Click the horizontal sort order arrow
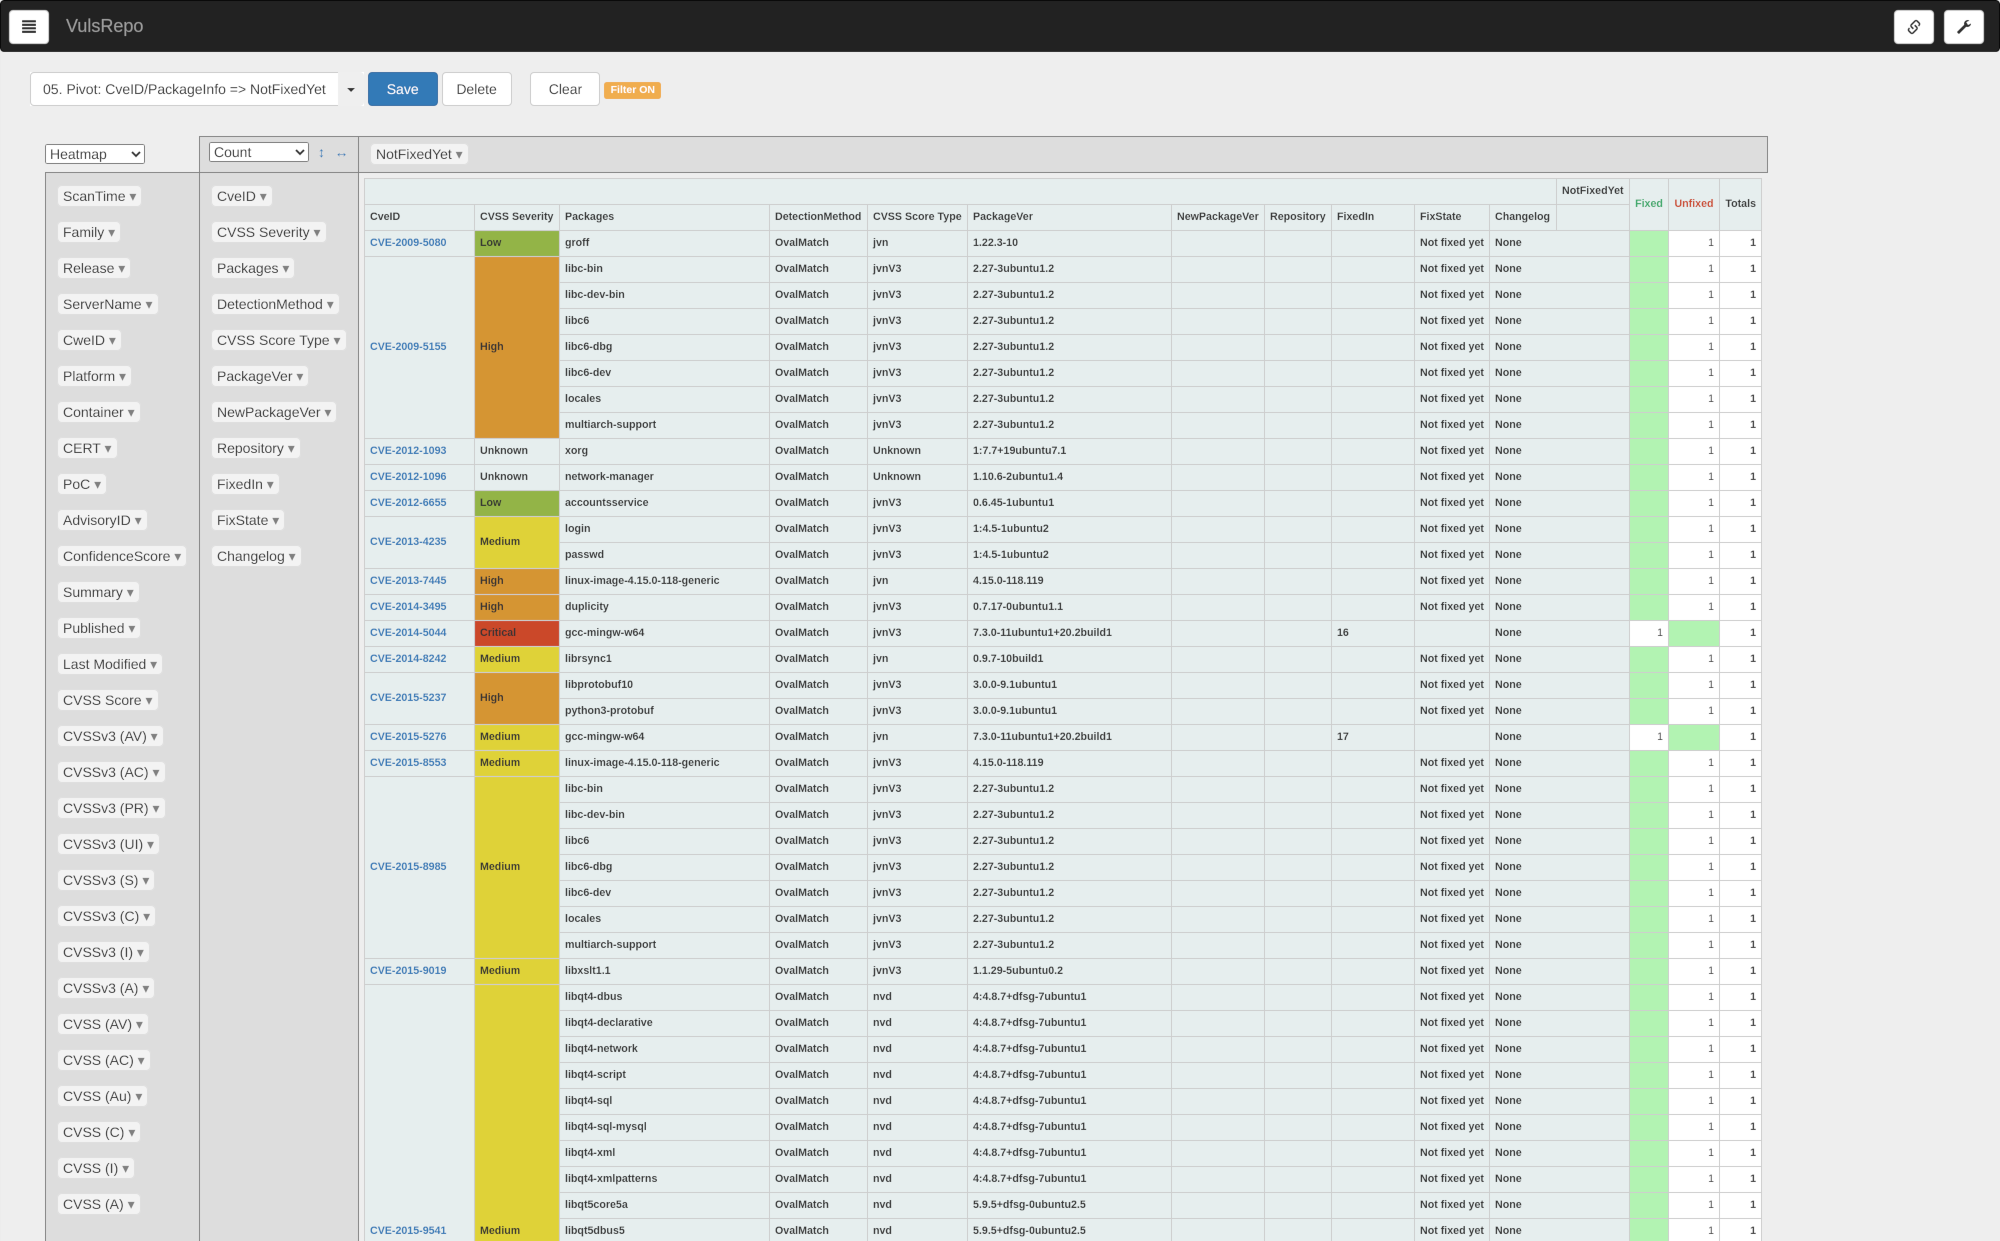 [341, 154]
